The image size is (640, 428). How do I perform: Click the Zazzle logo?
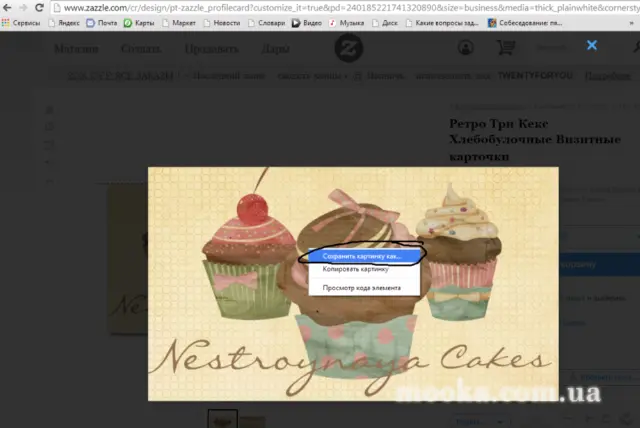click(349, 48)
